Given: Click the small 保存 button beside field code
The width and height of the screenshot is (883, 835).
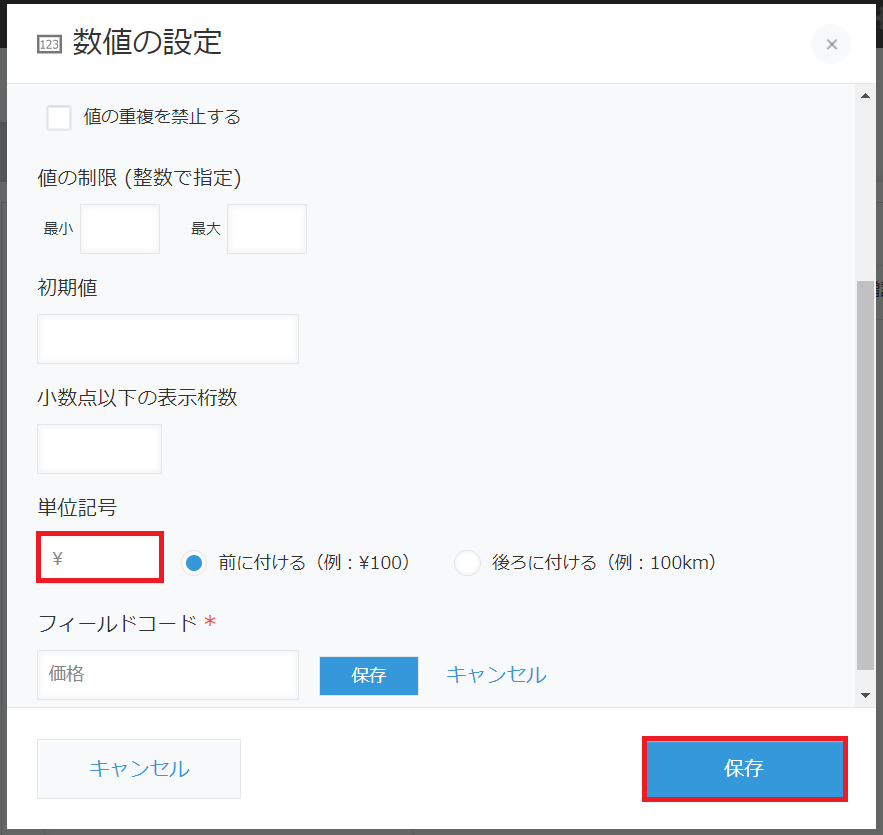Looking at the screenshot, I should click(369, 675).
